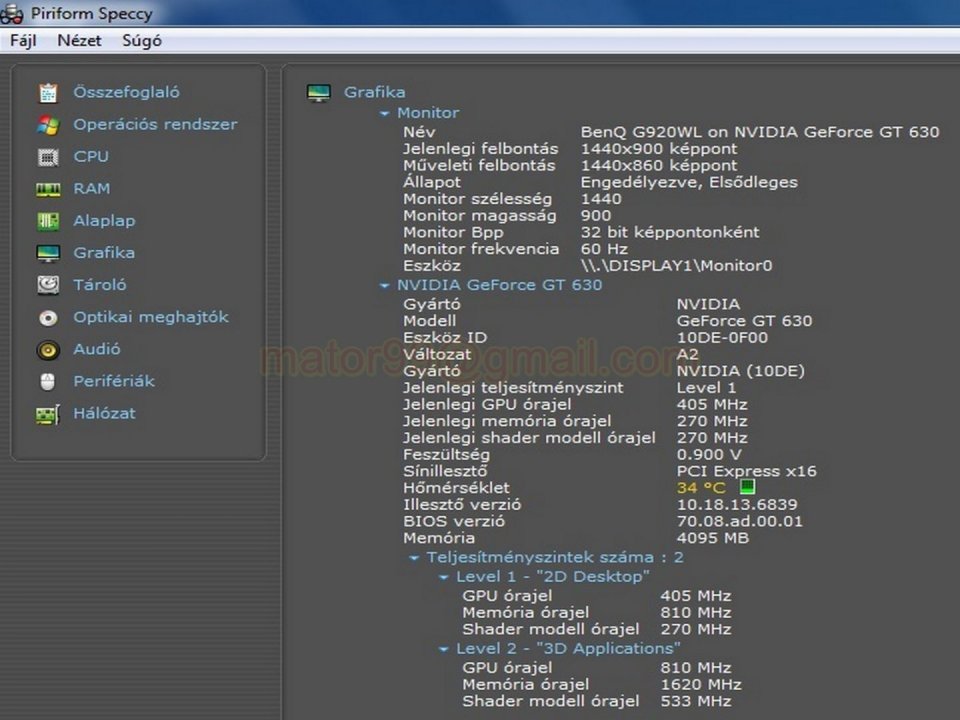
Task: Click the Level 1 - "2D Desktop" label
Action: (x=553, y=577)
